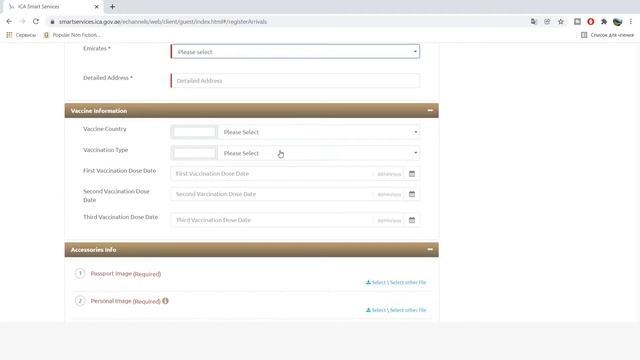Image resolution: width=640 pixels, height=360 pixels.
Task: Collapse the Accessories Info section
Action: (x=430, y=249)
